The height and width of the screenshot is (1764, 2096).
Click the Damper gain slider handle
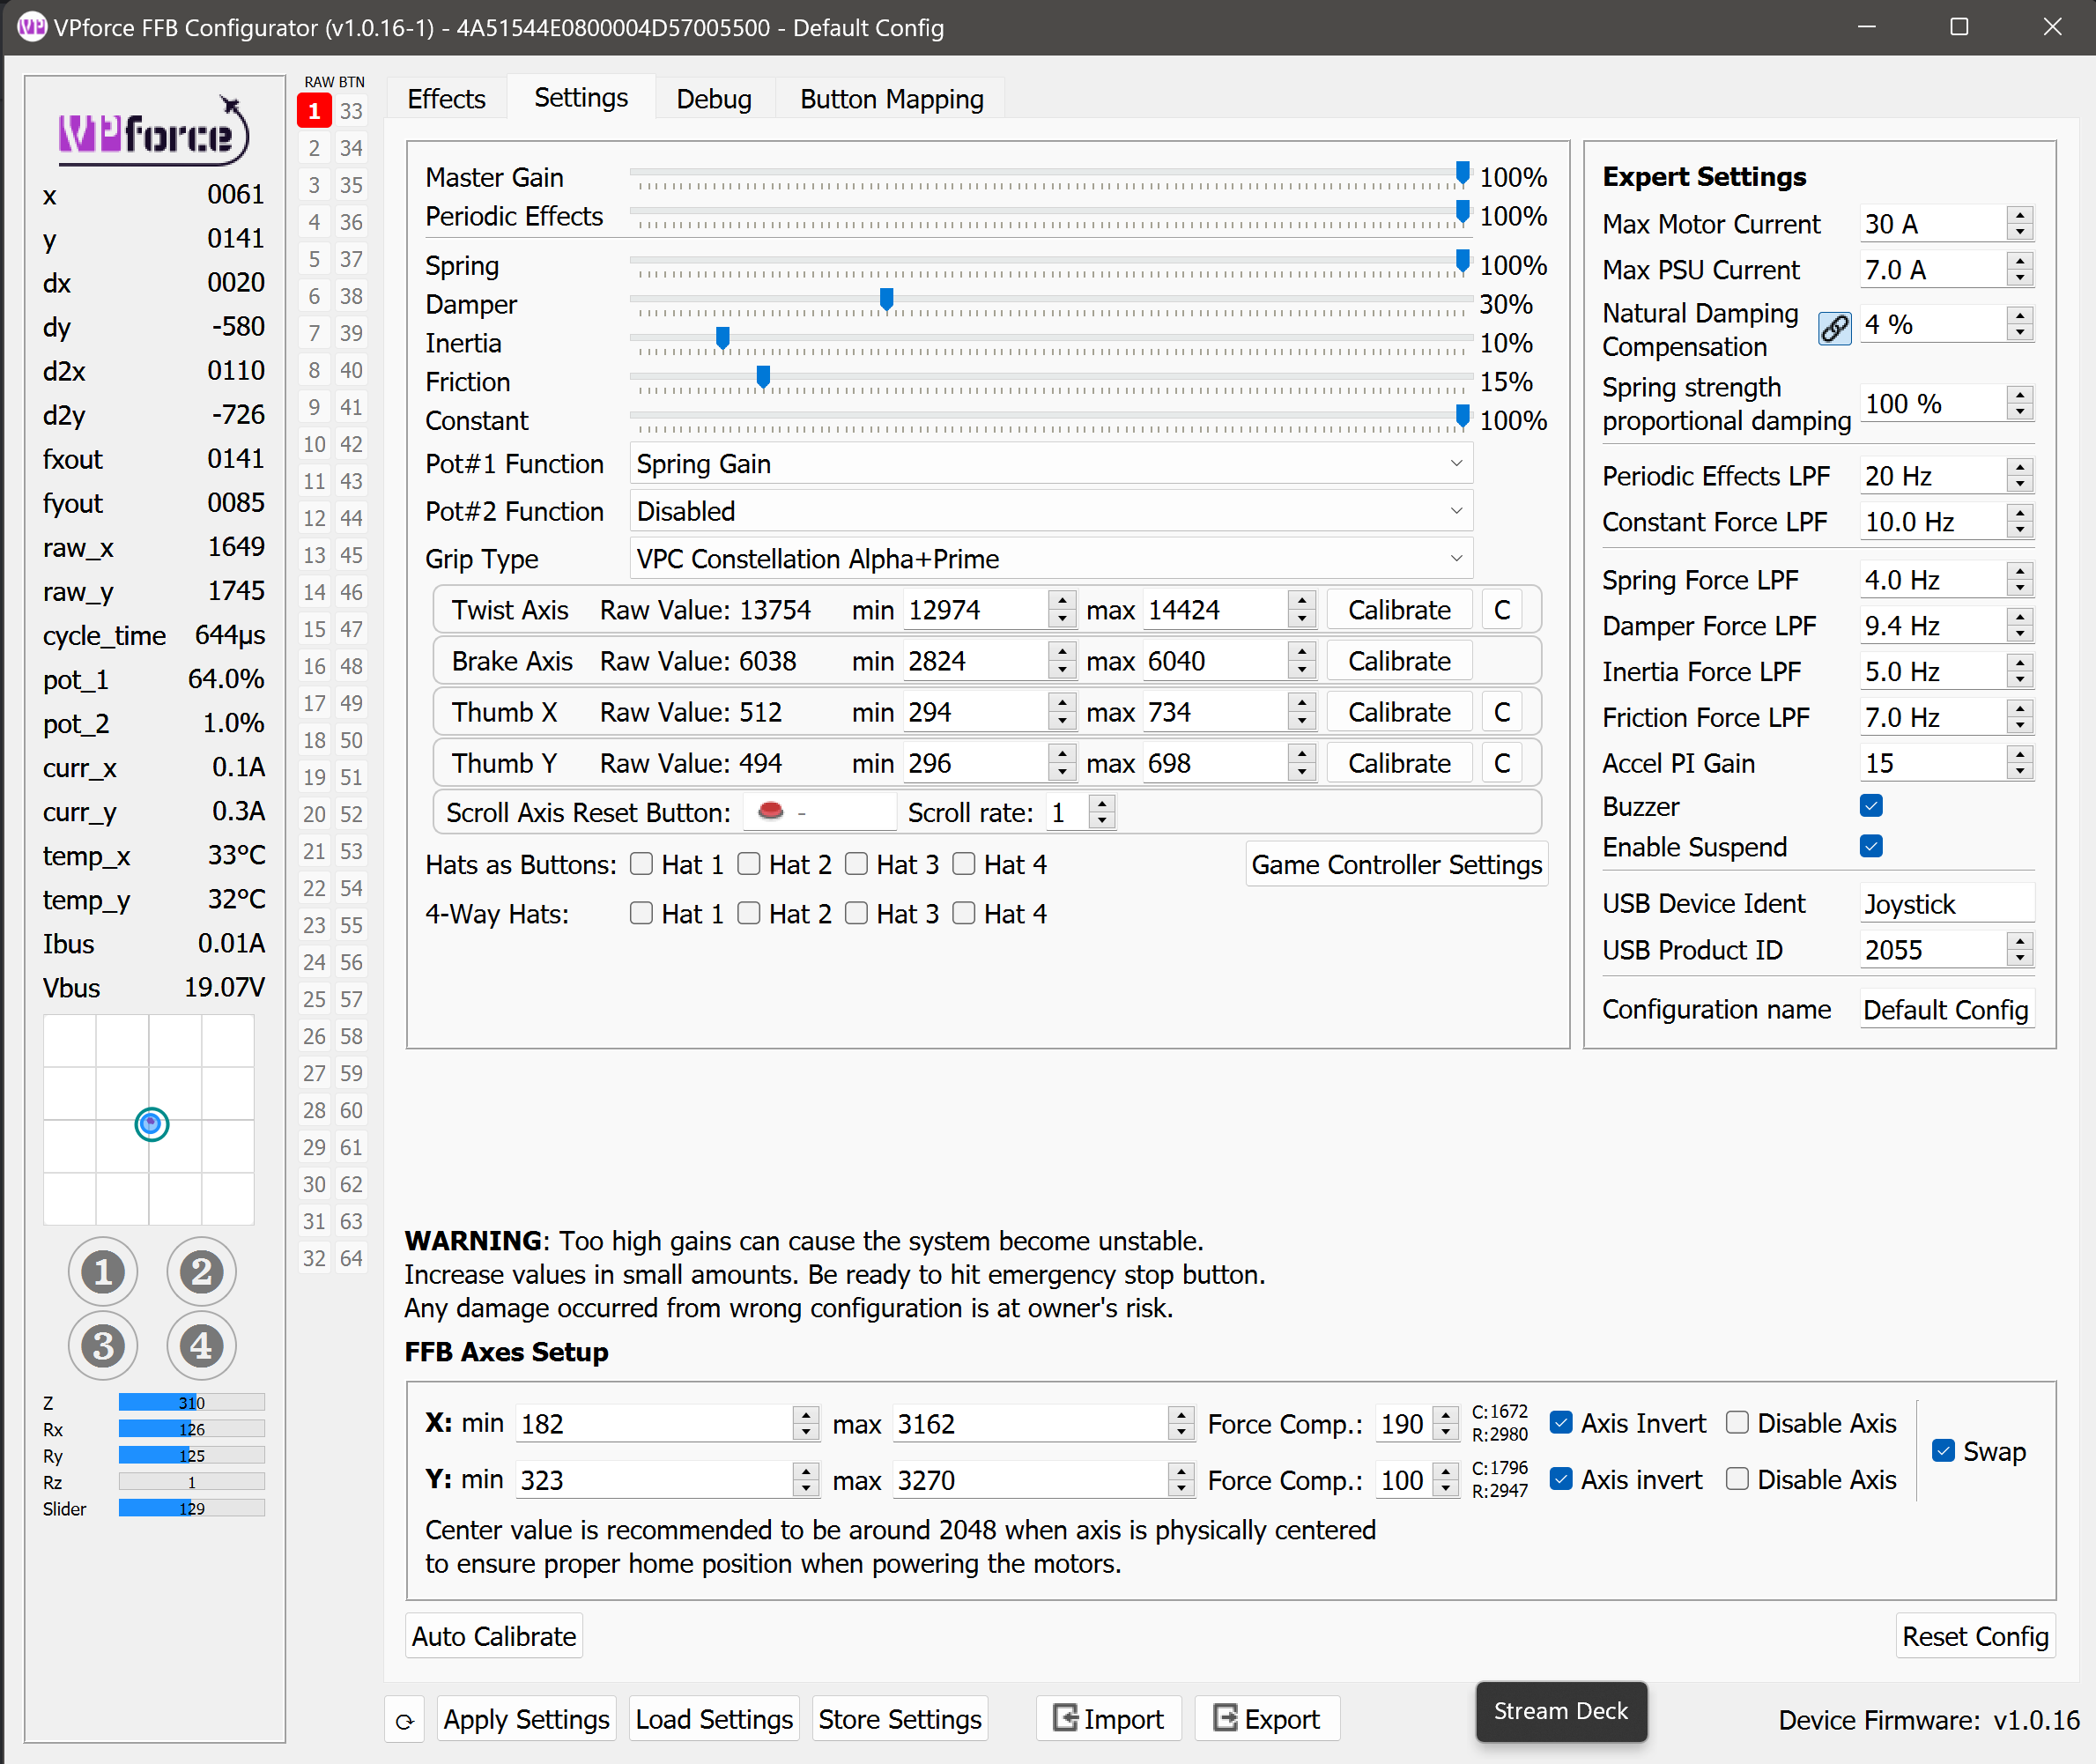(x=886, y=299)
